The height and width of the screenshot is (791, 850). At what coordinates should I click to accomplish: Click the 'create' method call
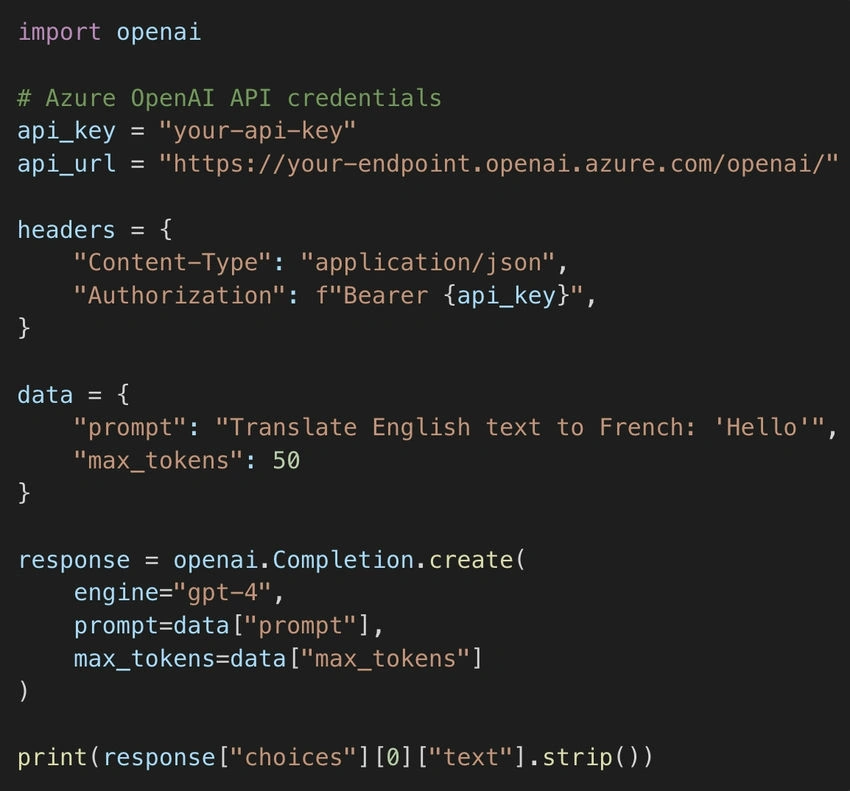[471, 560]
